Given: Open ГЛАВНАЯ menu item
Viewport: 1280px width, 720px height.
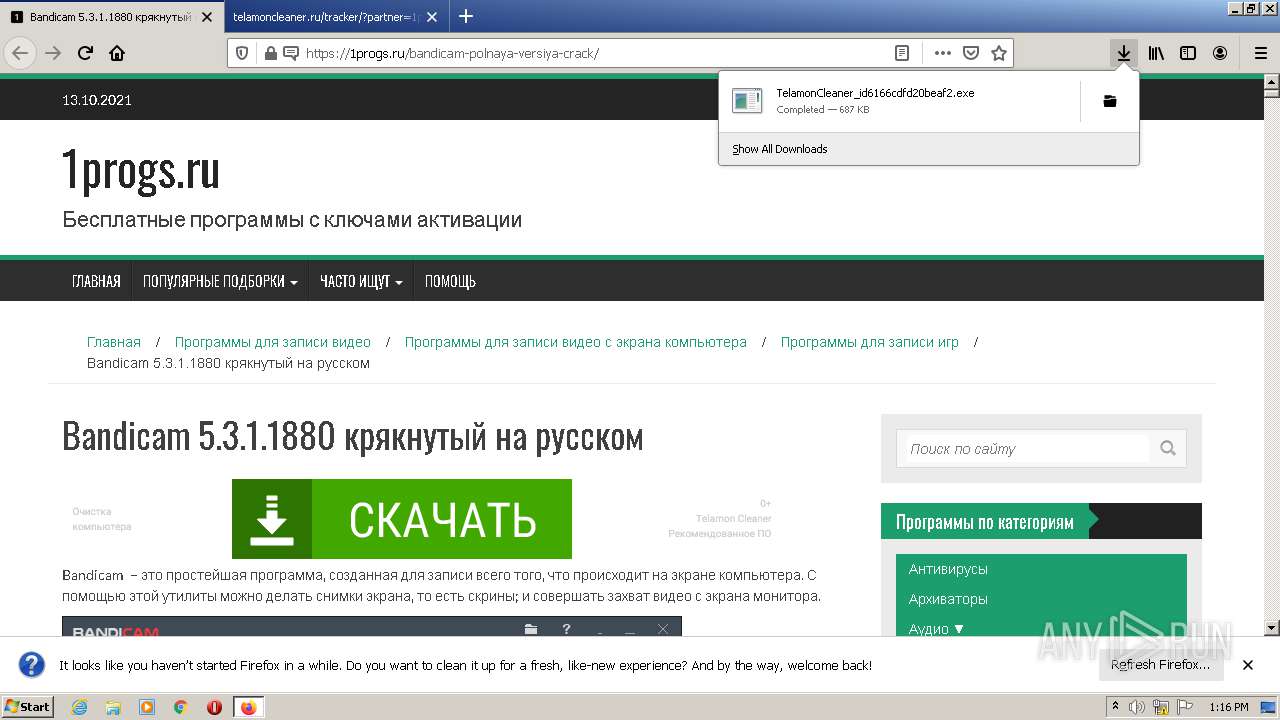Looking at the screenshot, I should tap(96, 281).
